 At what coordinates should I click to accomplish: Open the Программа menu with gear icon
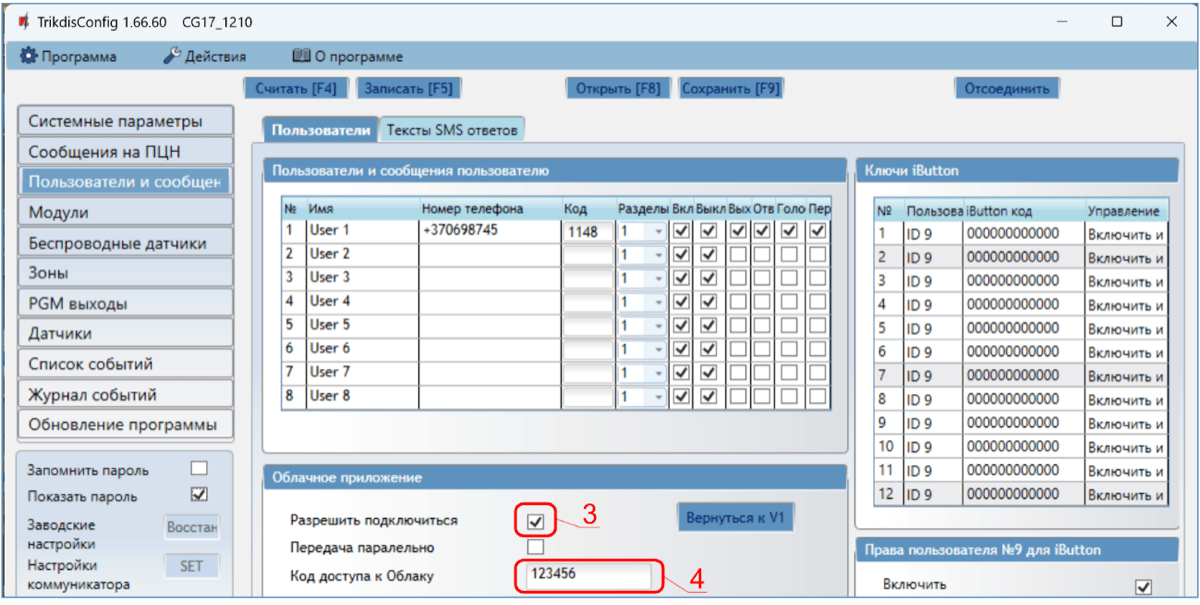tap(68, 57)
